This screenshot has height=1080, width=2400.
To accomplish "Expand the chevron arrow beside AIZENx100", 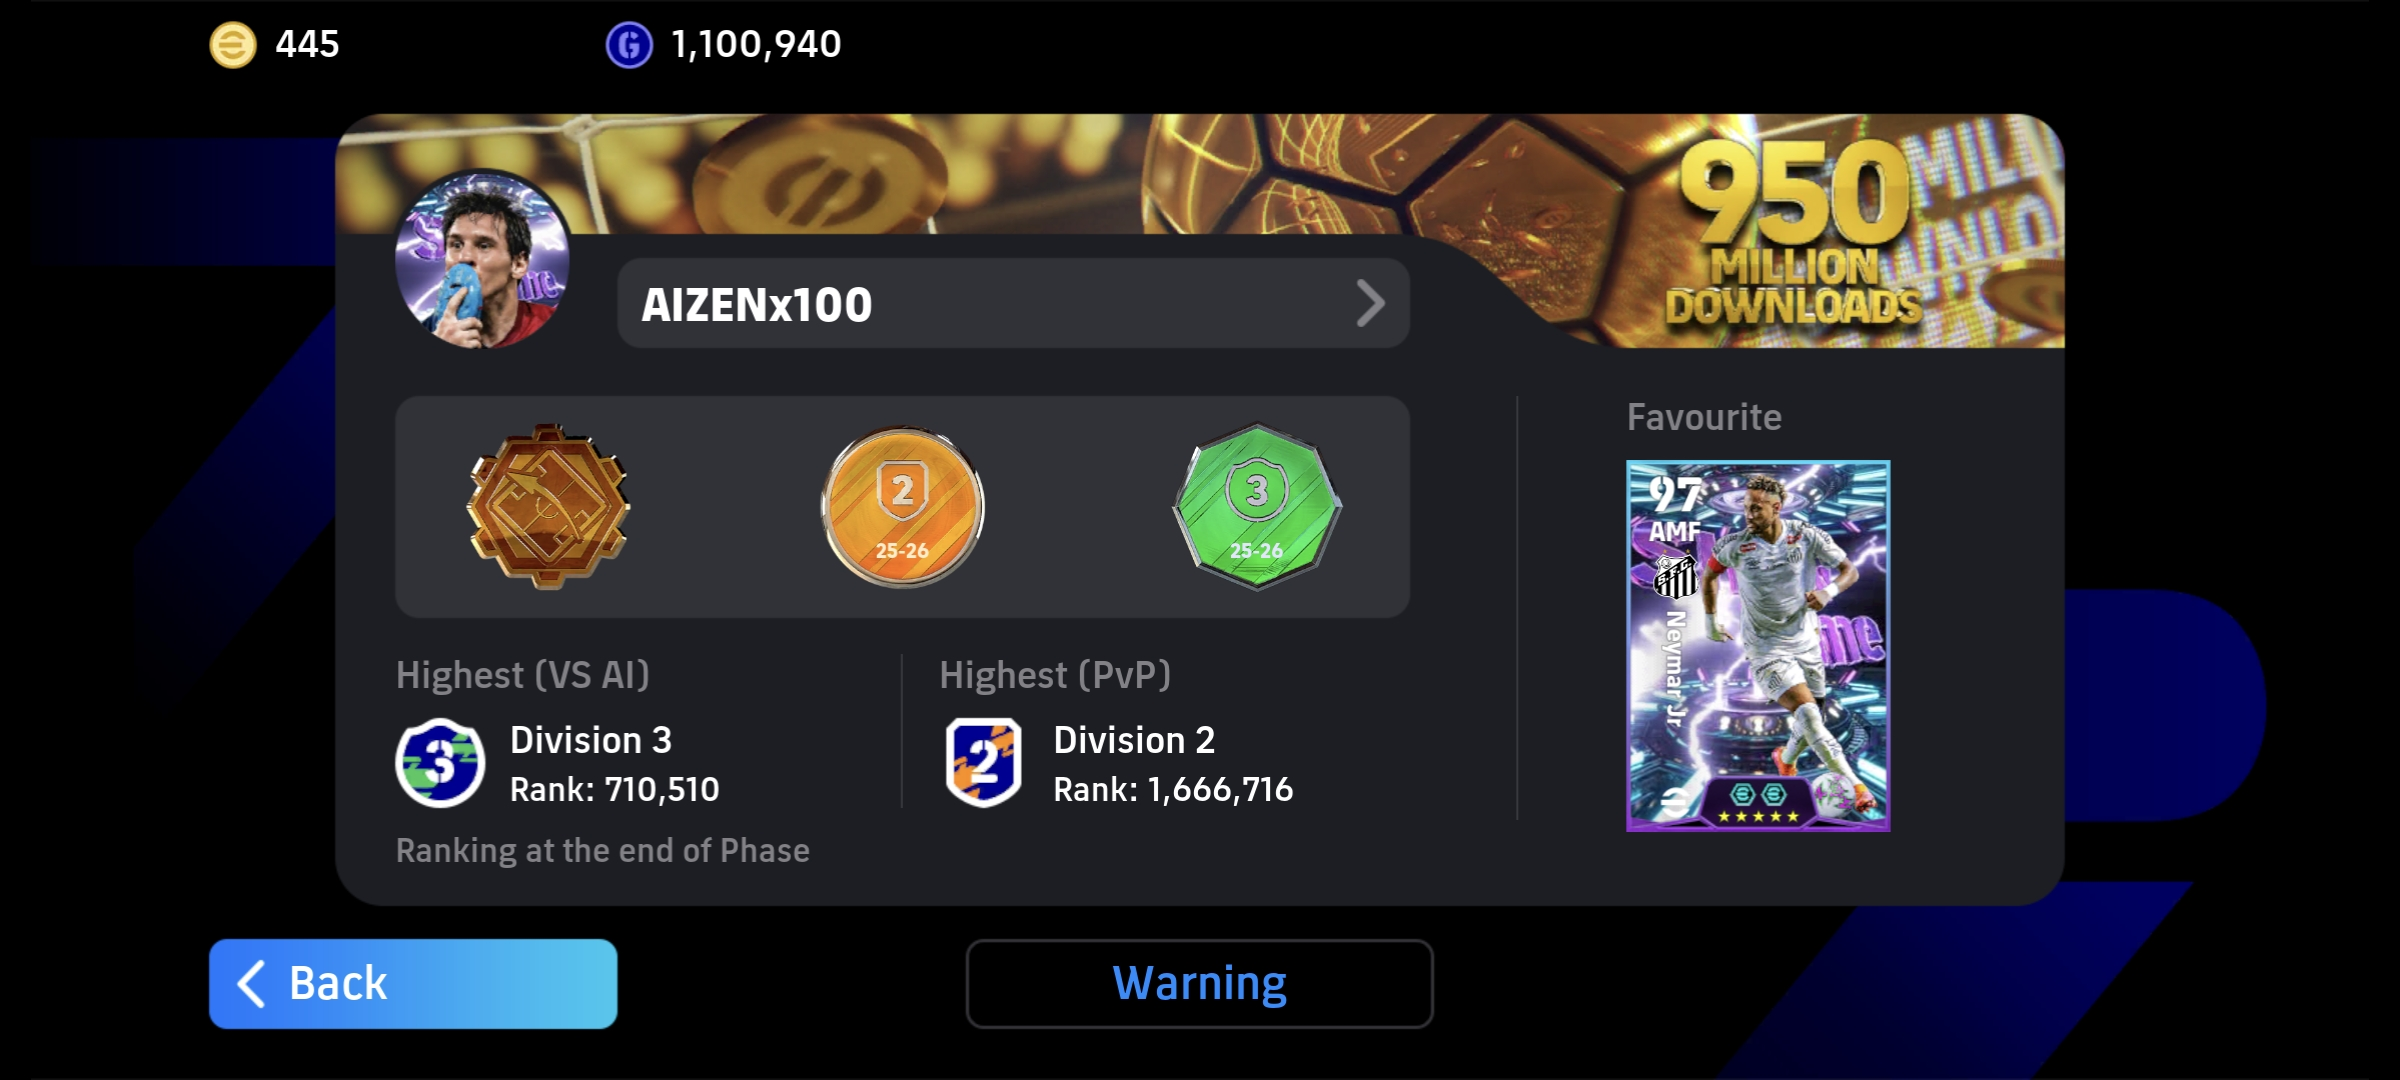I will 1370,304.
